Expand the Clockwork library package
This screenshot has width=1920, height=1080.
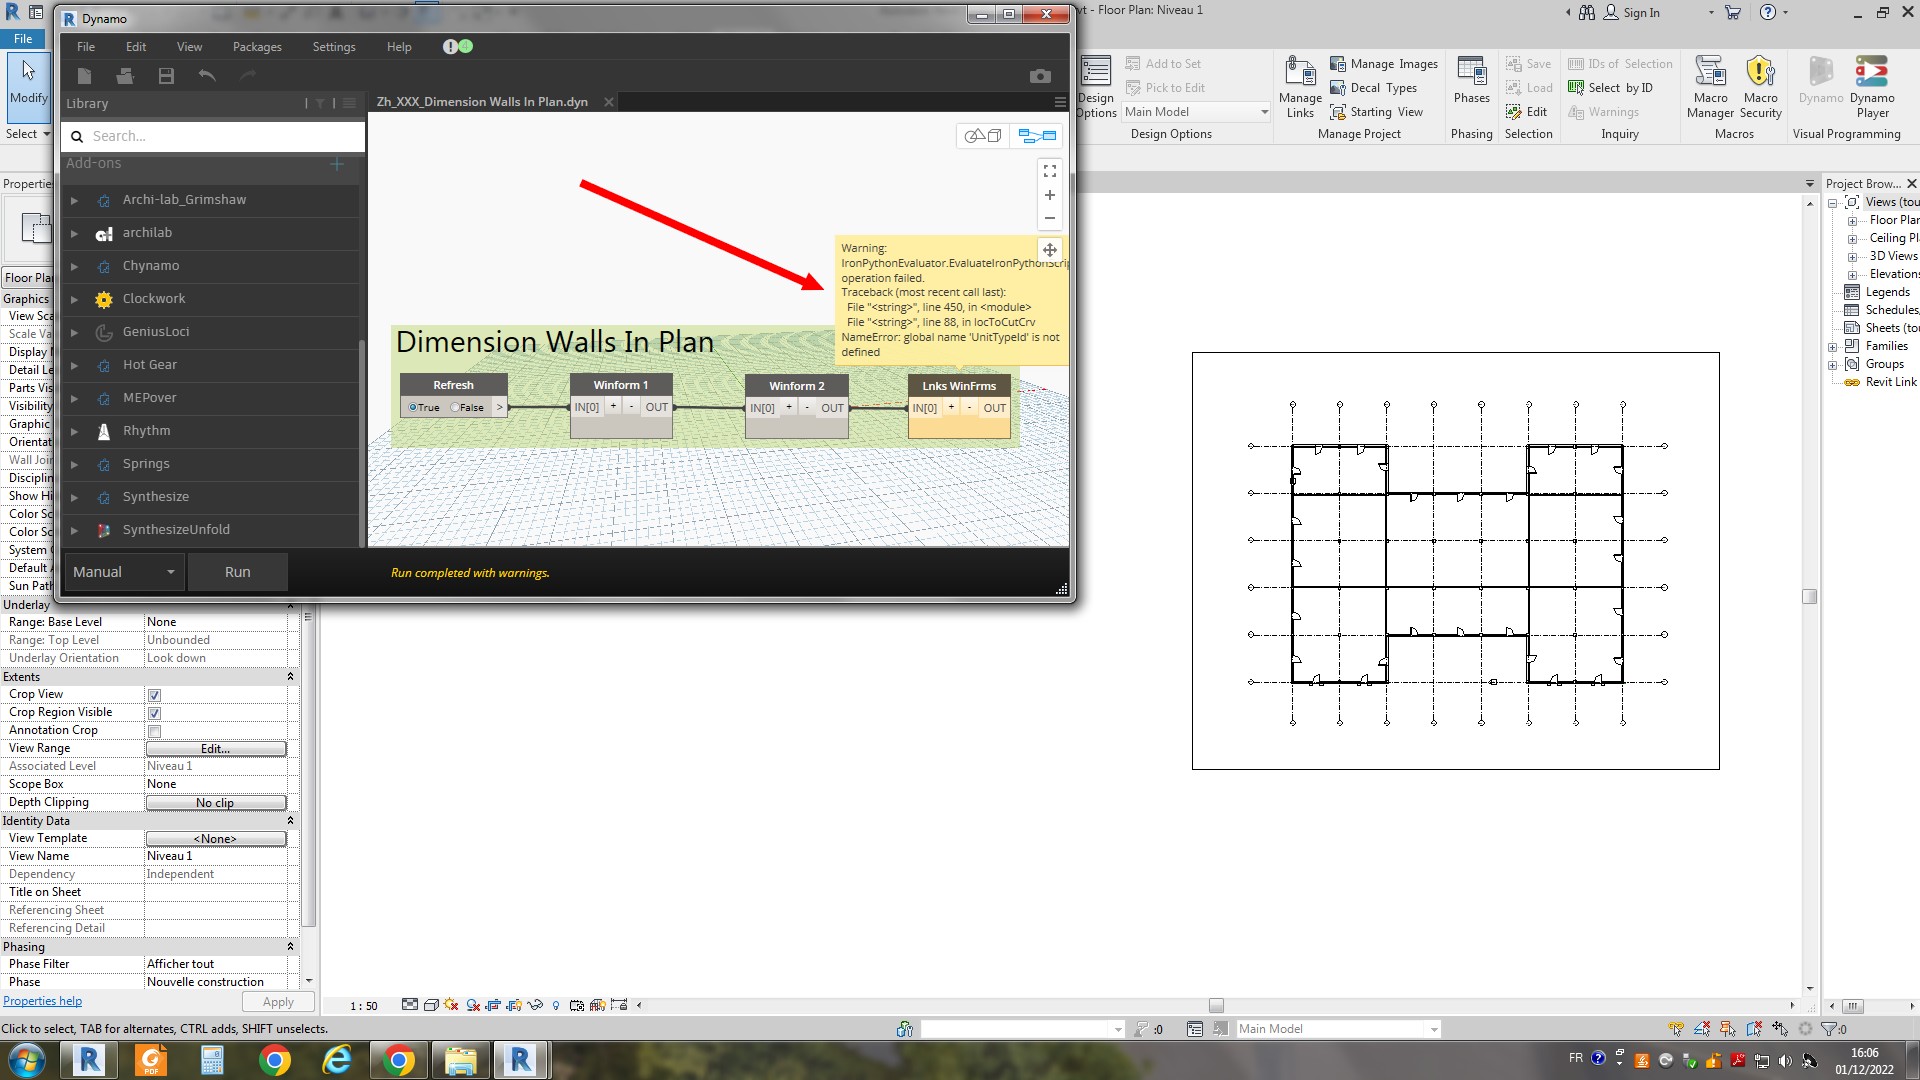(x=74, y=299)
